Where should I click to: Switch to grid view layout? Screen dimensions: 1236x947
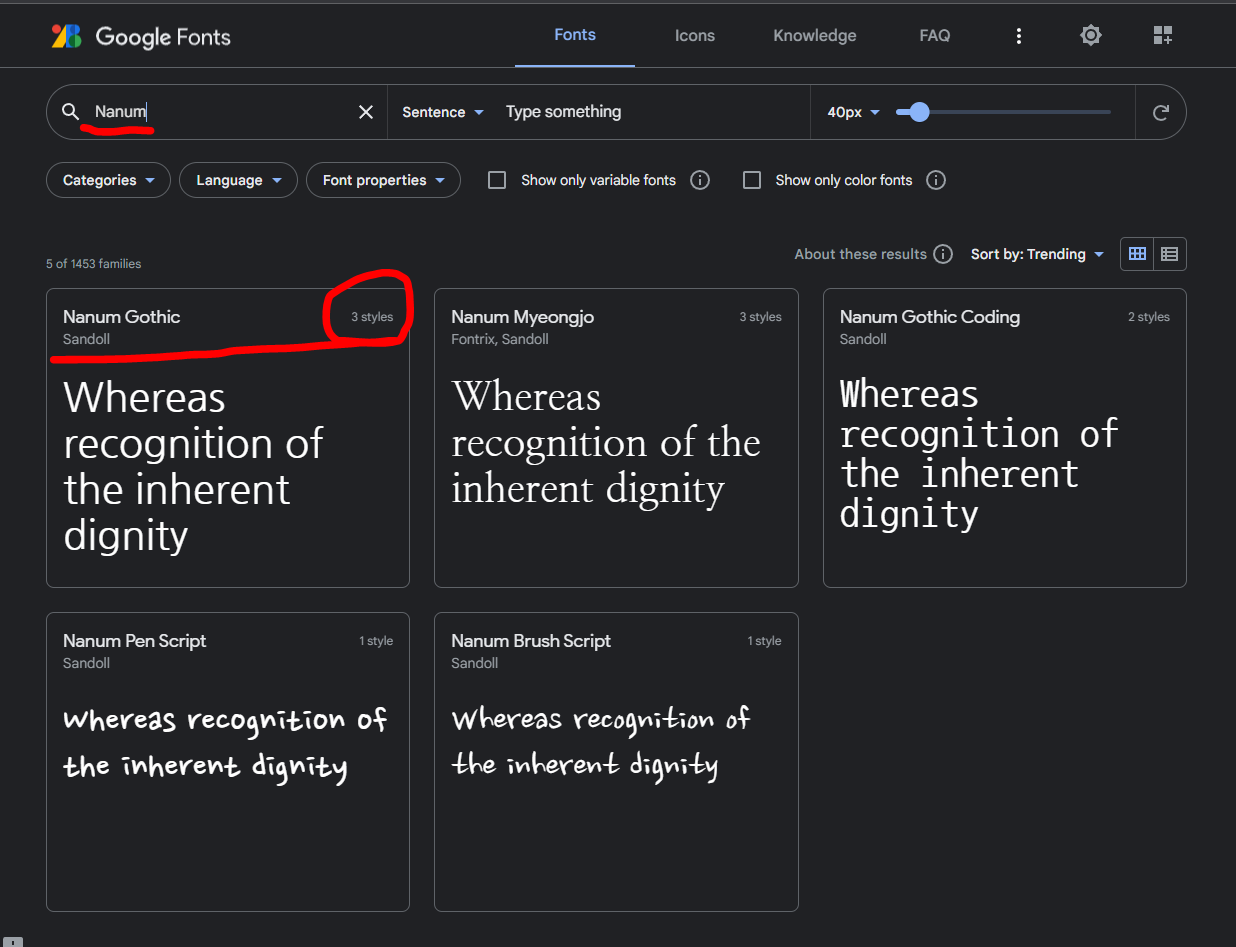click(x=1137, y=254)
